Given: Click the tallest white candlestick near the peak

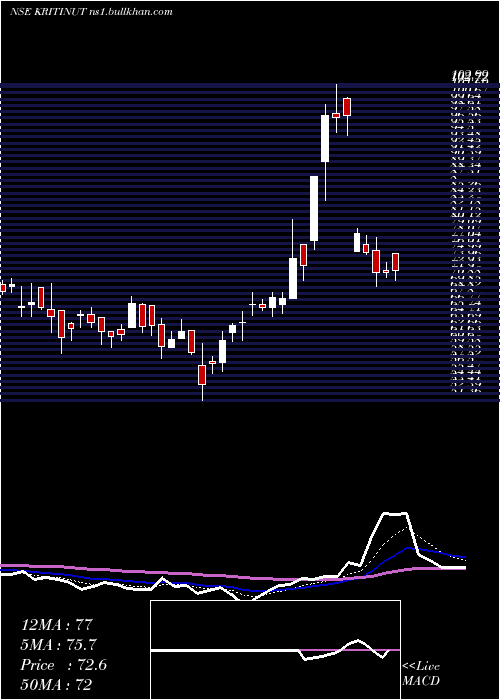Looking at the screenshot, I should tap(325, 138).
